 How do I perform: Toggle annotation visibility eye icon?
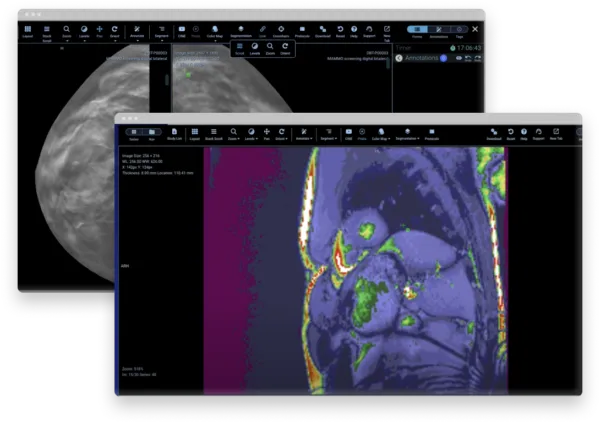(458, 58)
